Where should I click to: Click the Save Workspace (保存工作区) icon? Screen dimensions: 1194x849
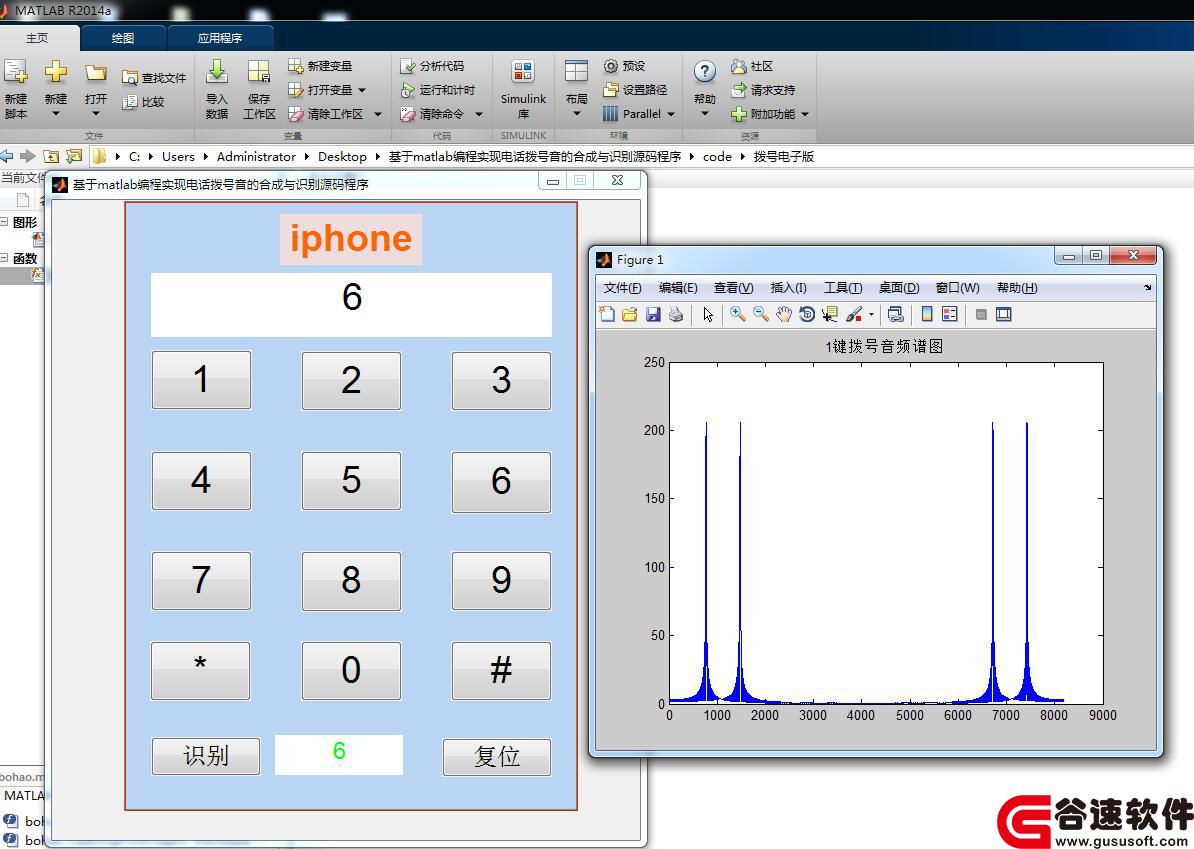click(x=259, y=72)
